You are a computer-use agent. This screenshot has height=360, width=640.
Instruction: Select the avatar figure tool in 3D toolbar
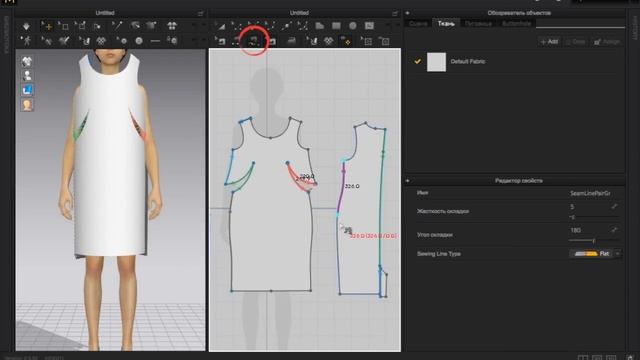27,41
